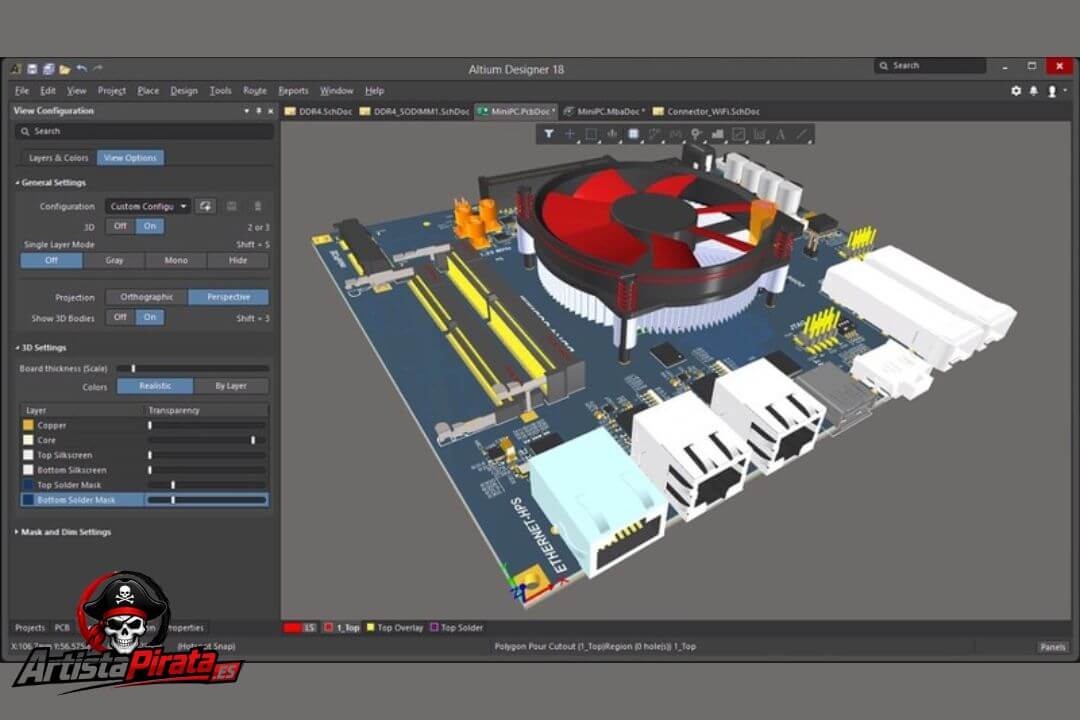The height and width of the screenshot is (720, 1080).
Task: Open the Projects panel tab at the bottom
Action: point(30,628)
